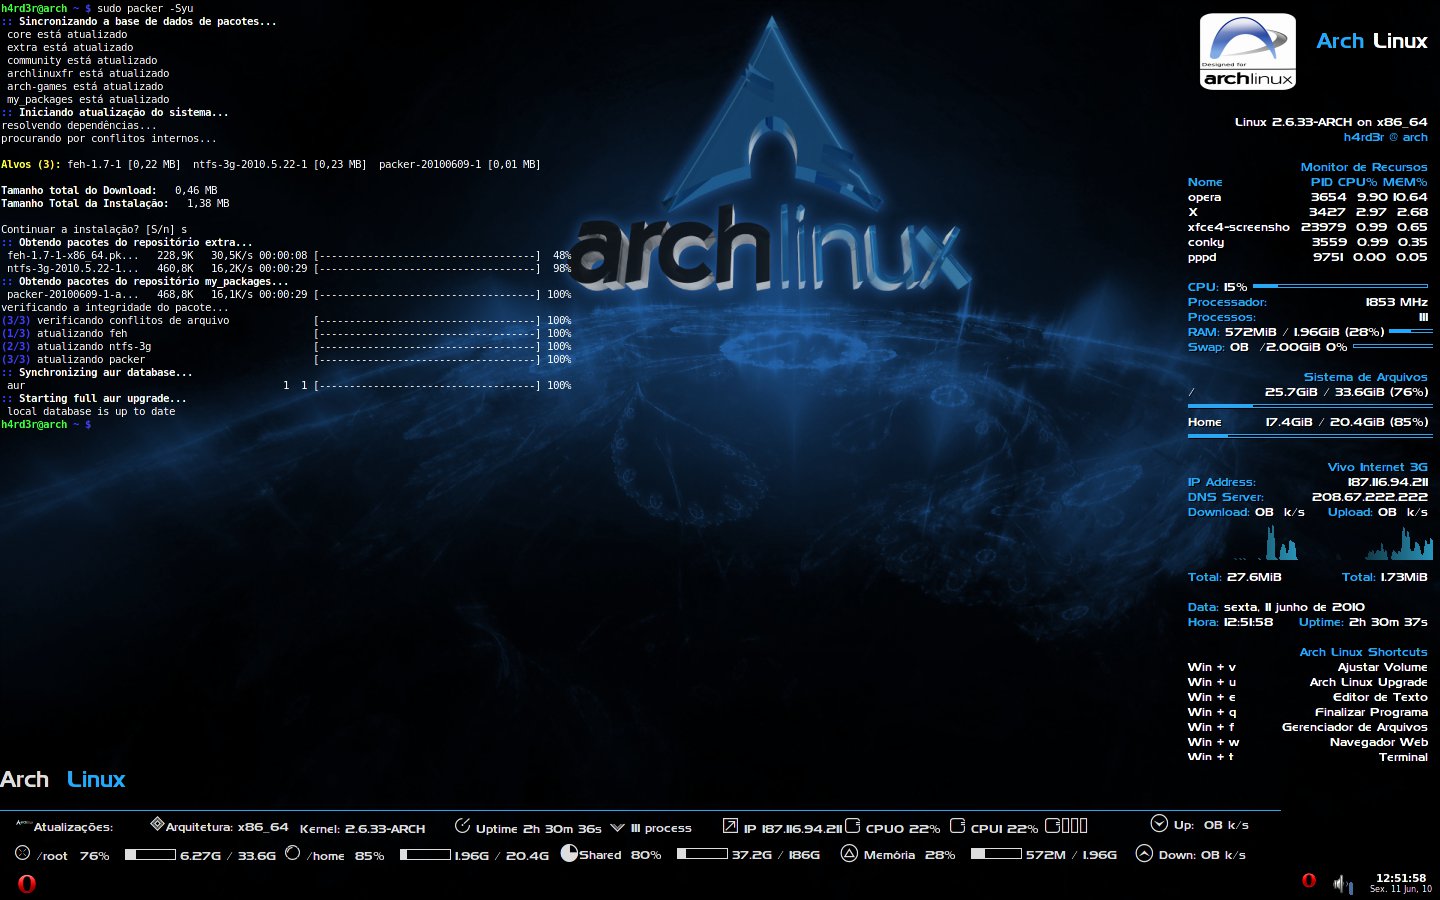Click the feh-1.7-1-x86_64 download progress row

point(289,255)
